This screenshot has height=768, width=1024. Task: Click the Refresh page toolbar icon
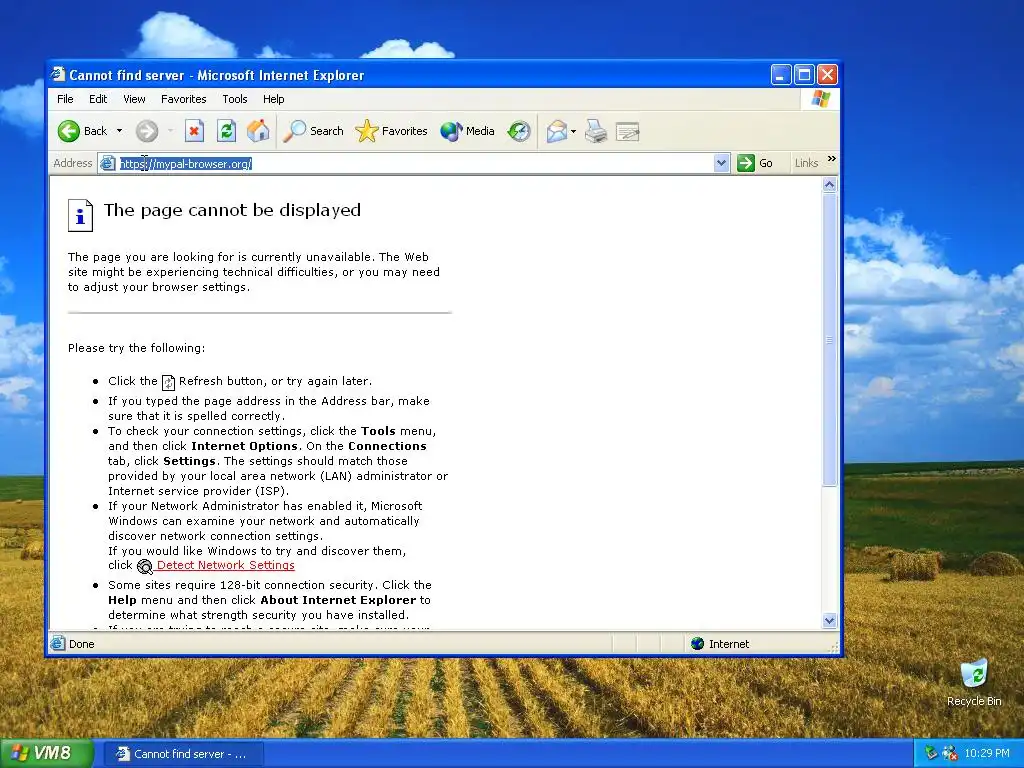point(226,131)
